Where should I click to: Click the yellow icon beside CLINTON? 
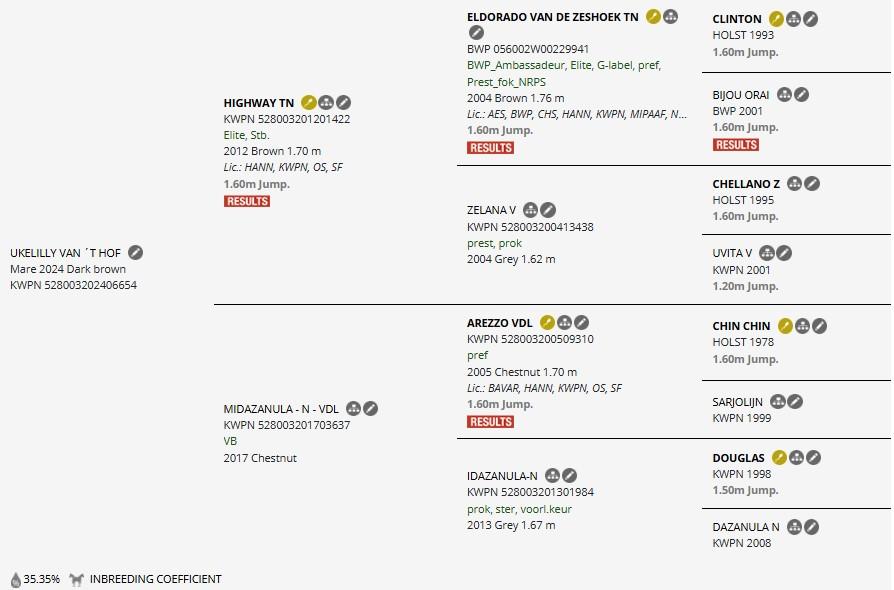[x=776, y=19]
